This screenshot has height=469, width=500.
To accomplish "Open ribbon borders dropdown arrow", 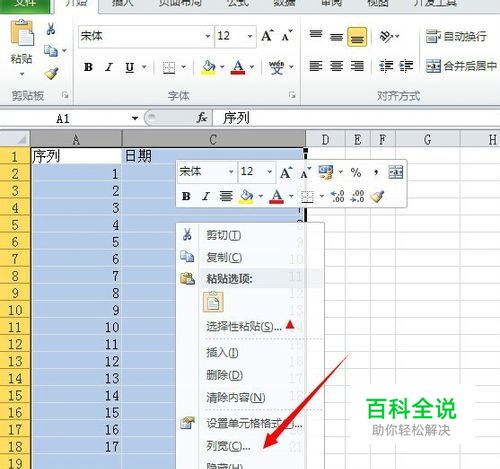I will [183, 67].
